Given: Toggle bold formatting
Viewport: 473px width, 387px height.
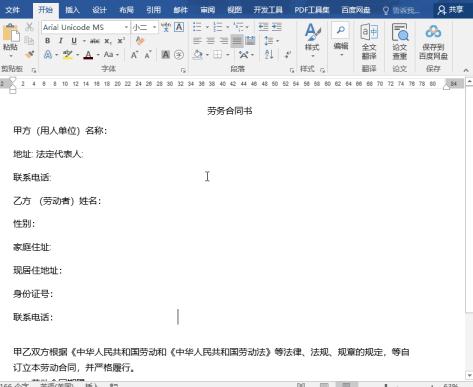Looking at the screenshot, I should (47, 41).
